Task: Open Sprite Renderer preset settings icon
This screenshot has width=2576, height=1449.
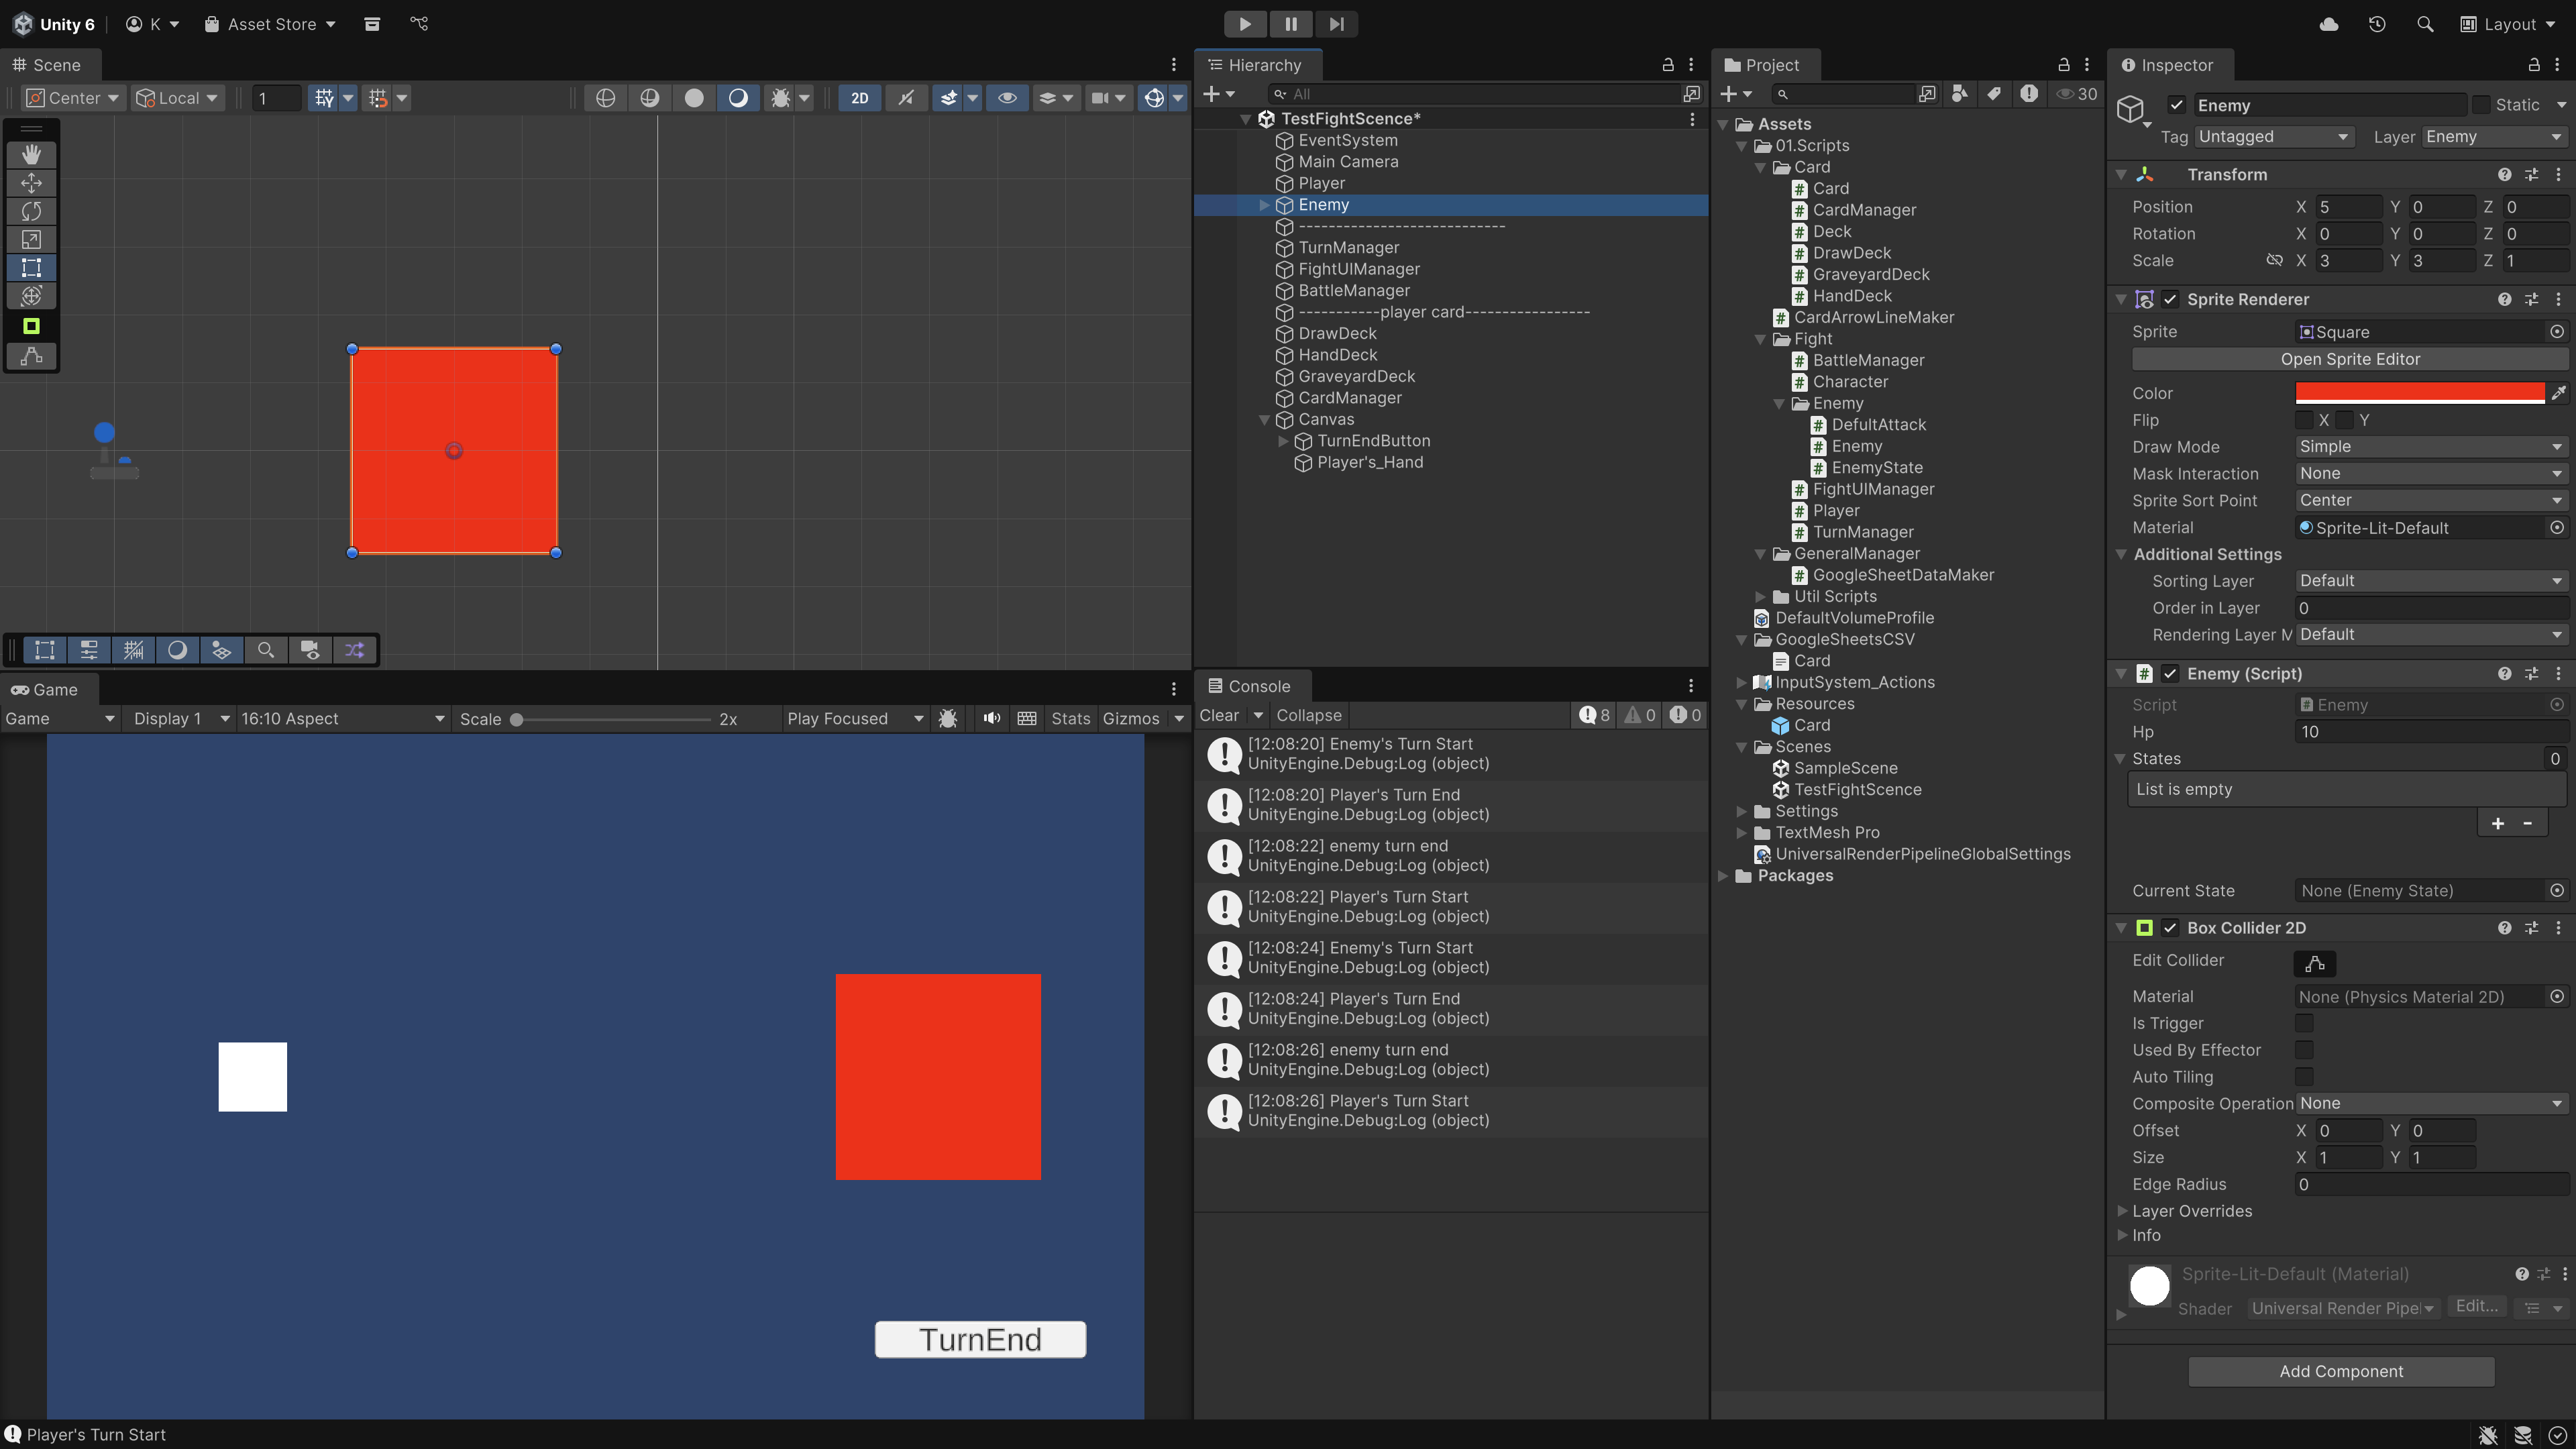Action: (2531, 299)
